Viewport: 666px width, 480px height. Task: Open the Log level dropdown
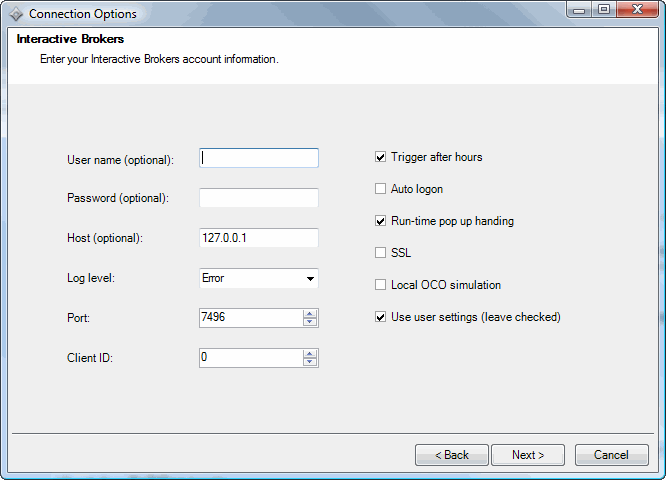[x=259, y=278]
